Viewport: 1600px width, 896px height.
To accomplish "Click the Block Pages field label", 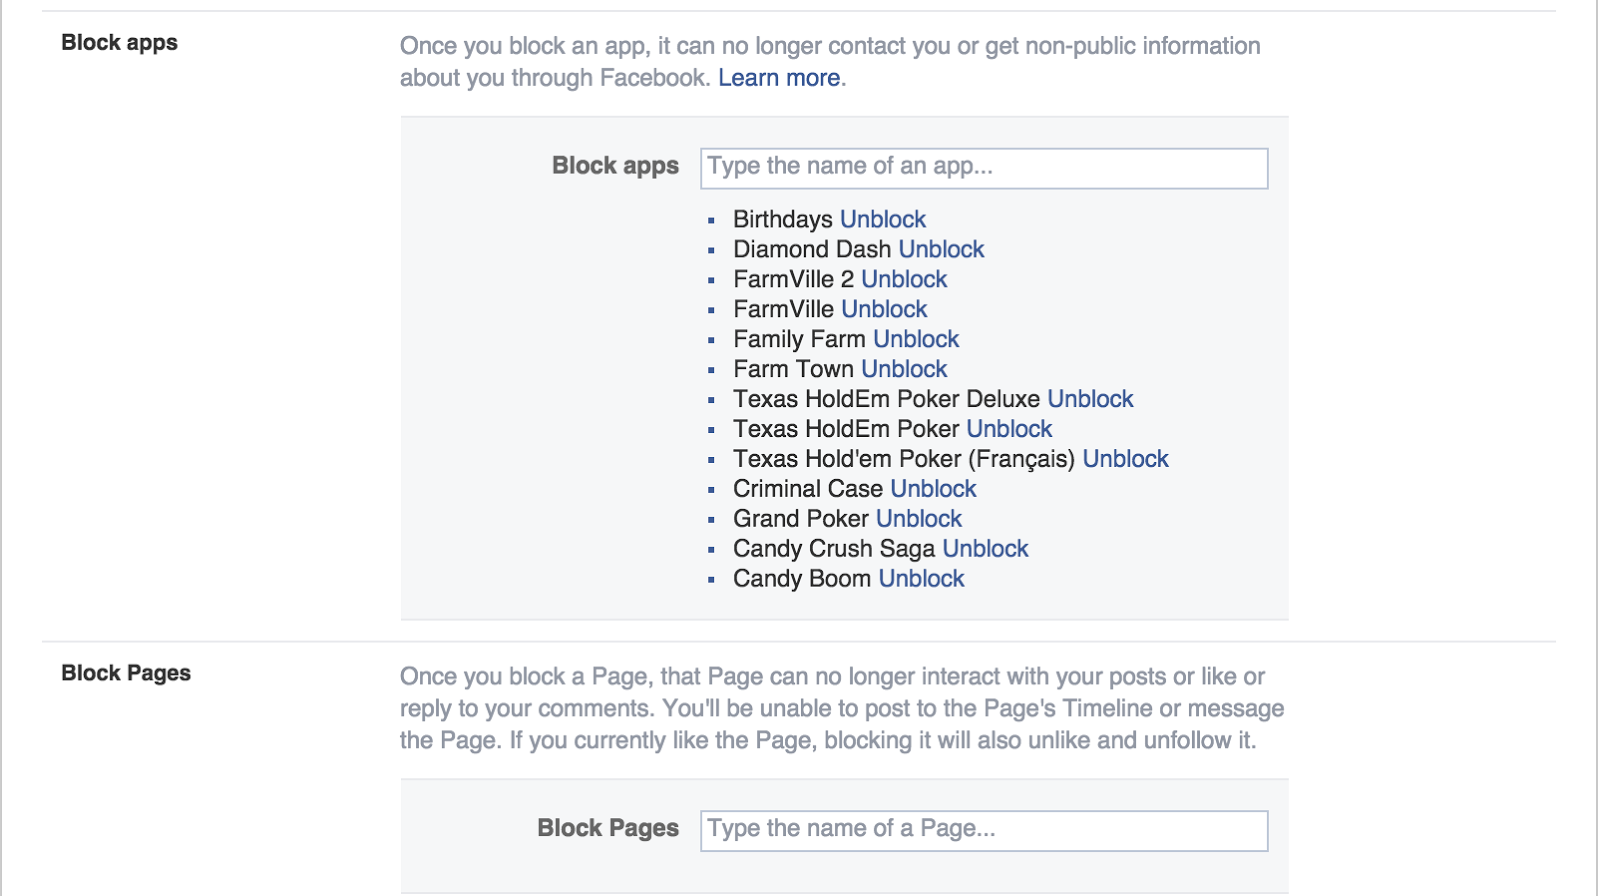I will pos(608,828).
